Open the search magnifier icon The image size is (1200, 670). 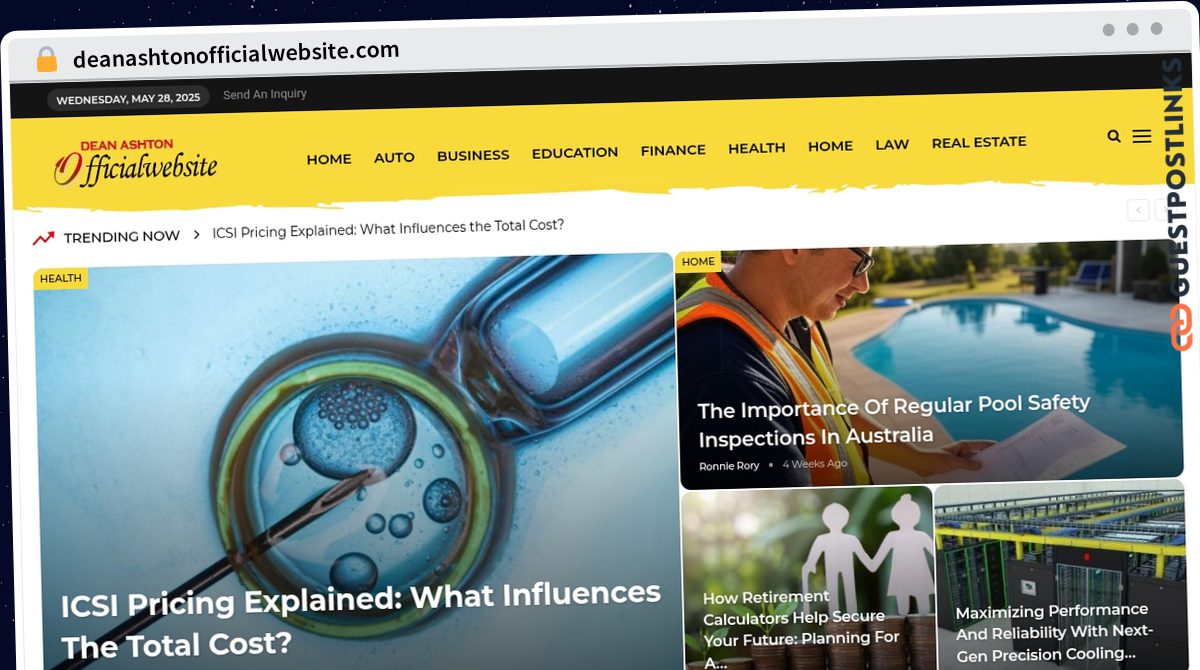(x=1114, y=136)
